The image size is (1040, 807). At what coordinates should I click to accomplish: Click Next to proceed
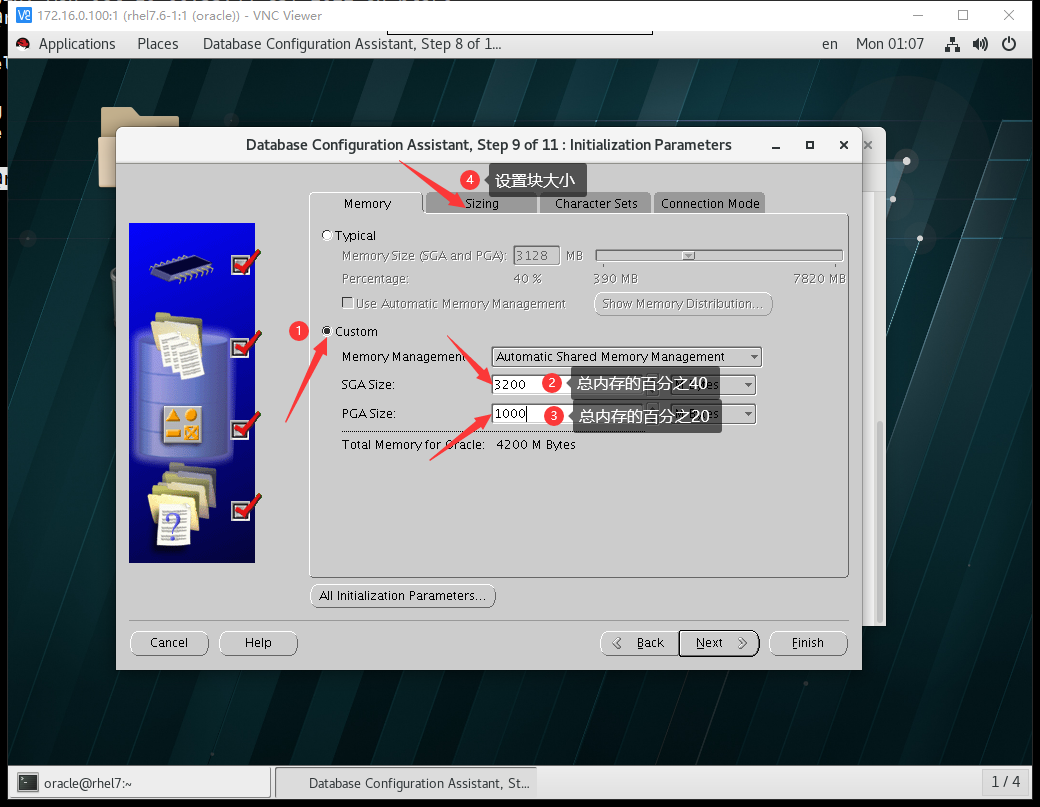pyautogui.click(x=719, y=643)
